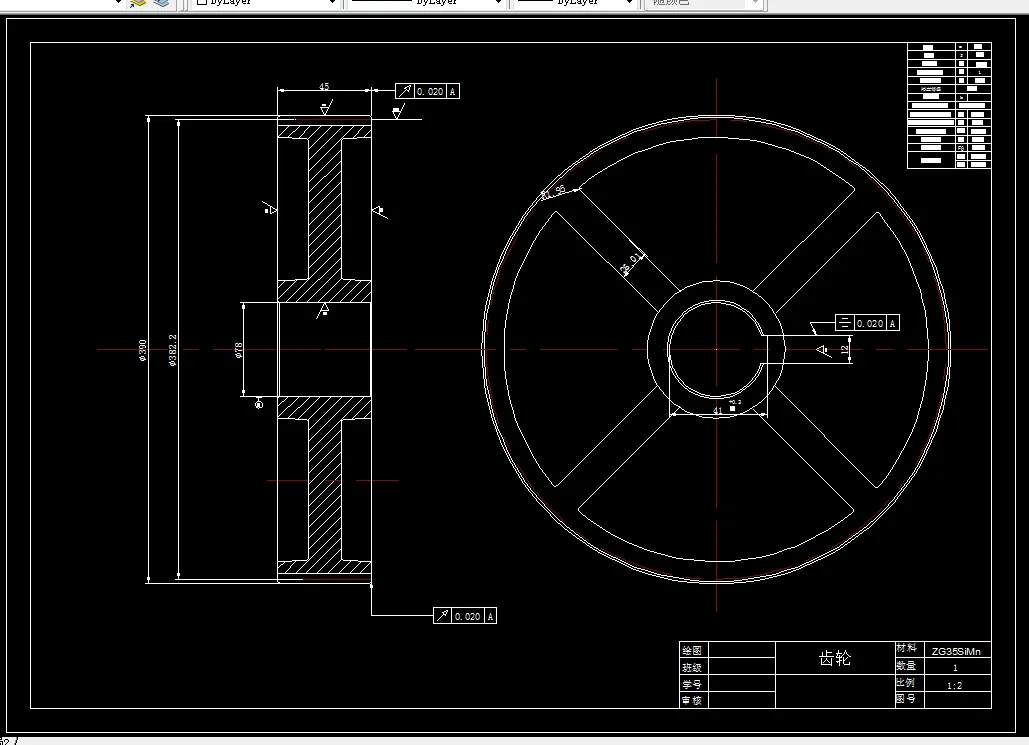Select the 数量 label in title block
1029x745 pixels.
[x=906, y=666]
